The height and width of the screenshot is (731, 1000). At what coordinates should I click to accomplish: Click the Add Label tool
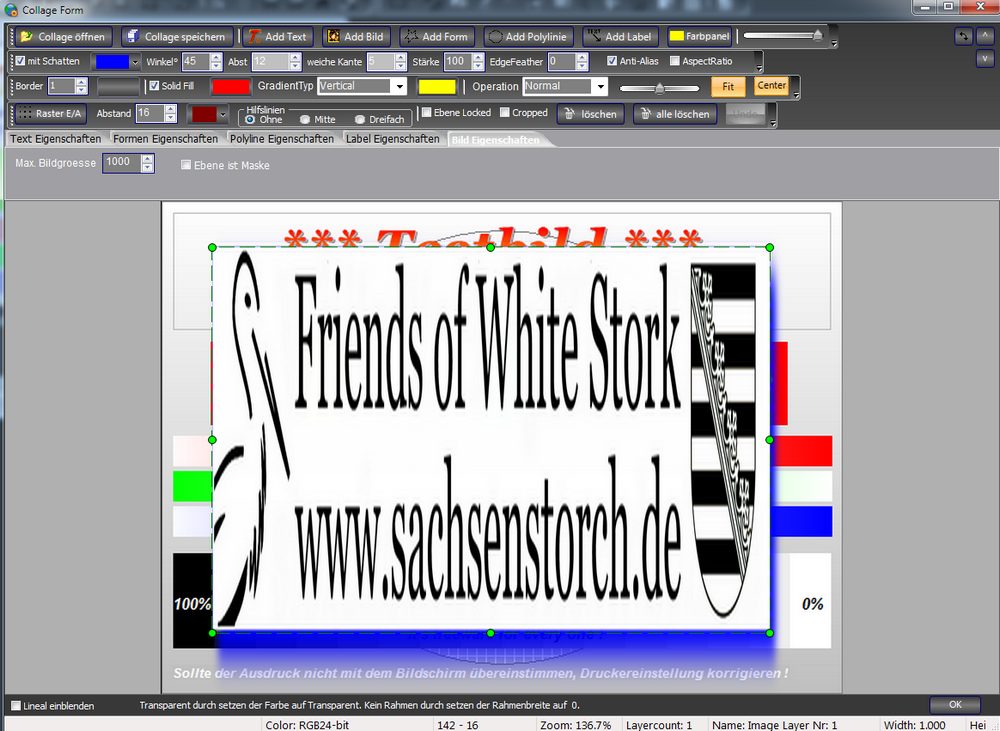[x=620, y=36]
